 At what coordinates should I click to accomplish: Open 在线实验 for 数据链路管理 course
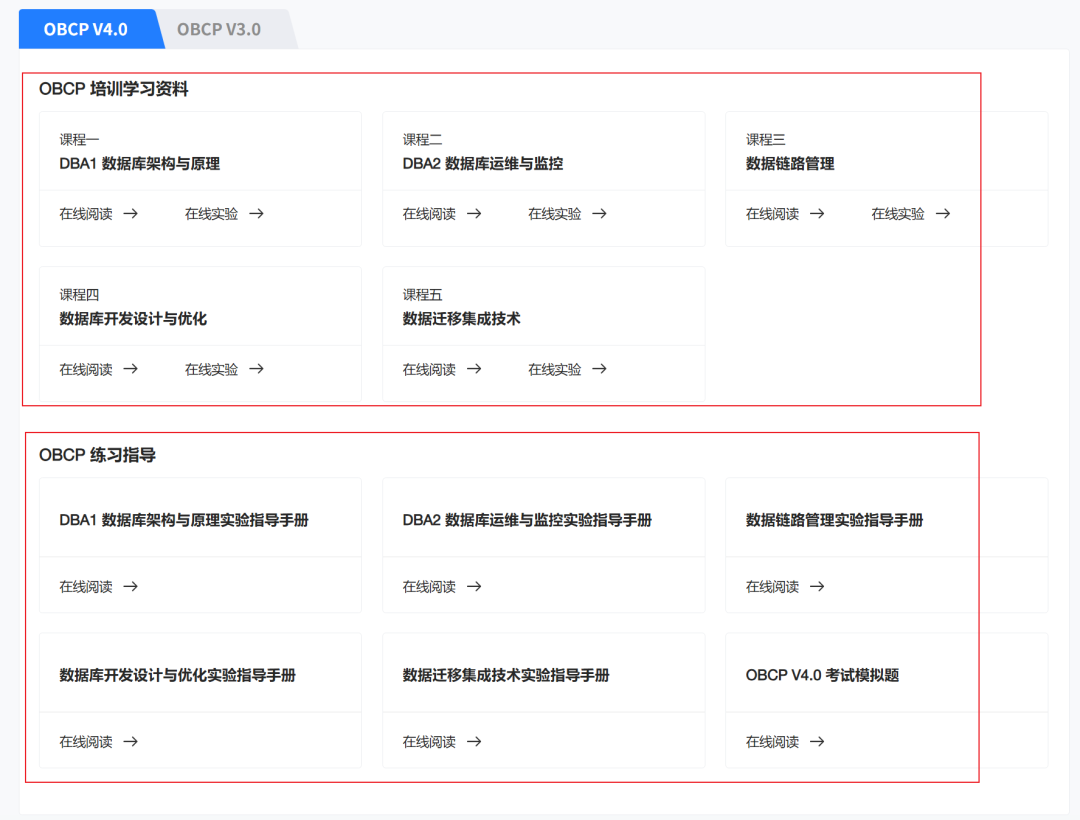pyautogui.click(x=897, y=214)
